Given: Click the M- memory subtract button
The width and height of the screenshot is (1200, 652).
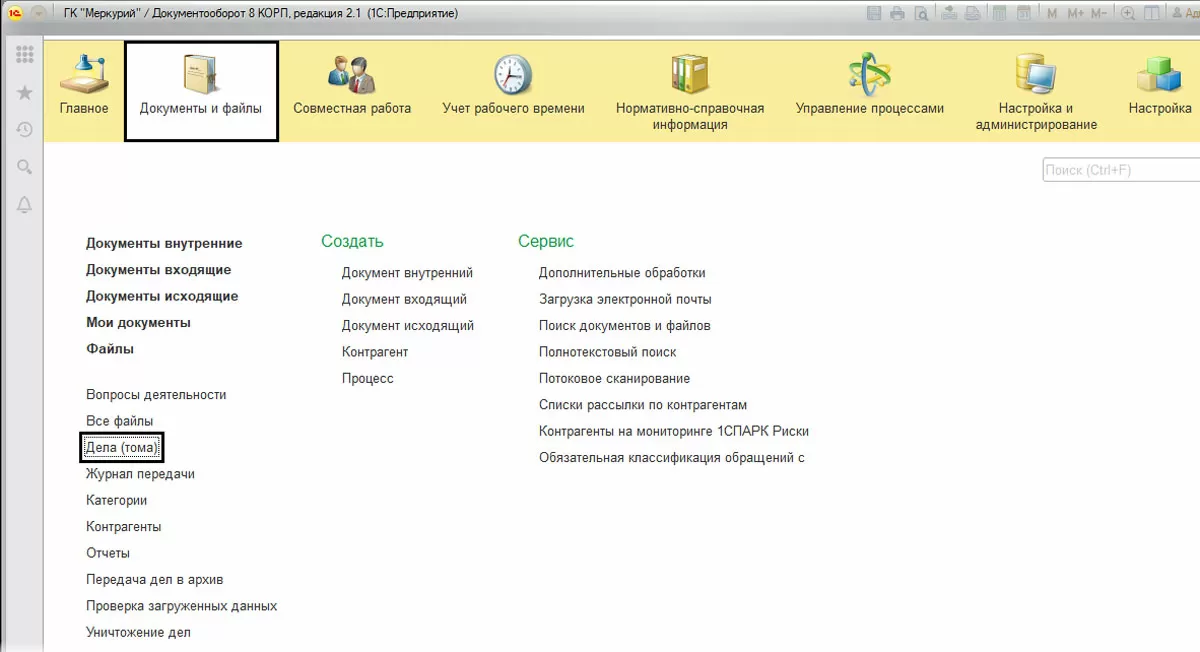Looking at the screenshot, I should tap(1099, 13).
